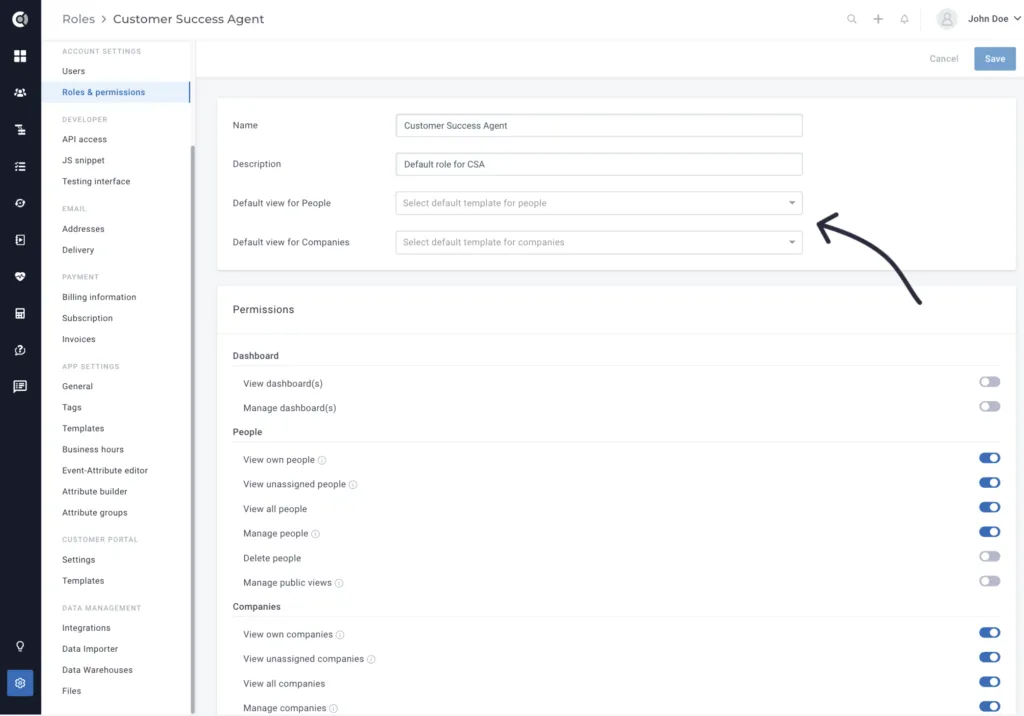Open the question-mark help icon in left rail
The width and height of the screenshot is (1024, 716).
20,350
